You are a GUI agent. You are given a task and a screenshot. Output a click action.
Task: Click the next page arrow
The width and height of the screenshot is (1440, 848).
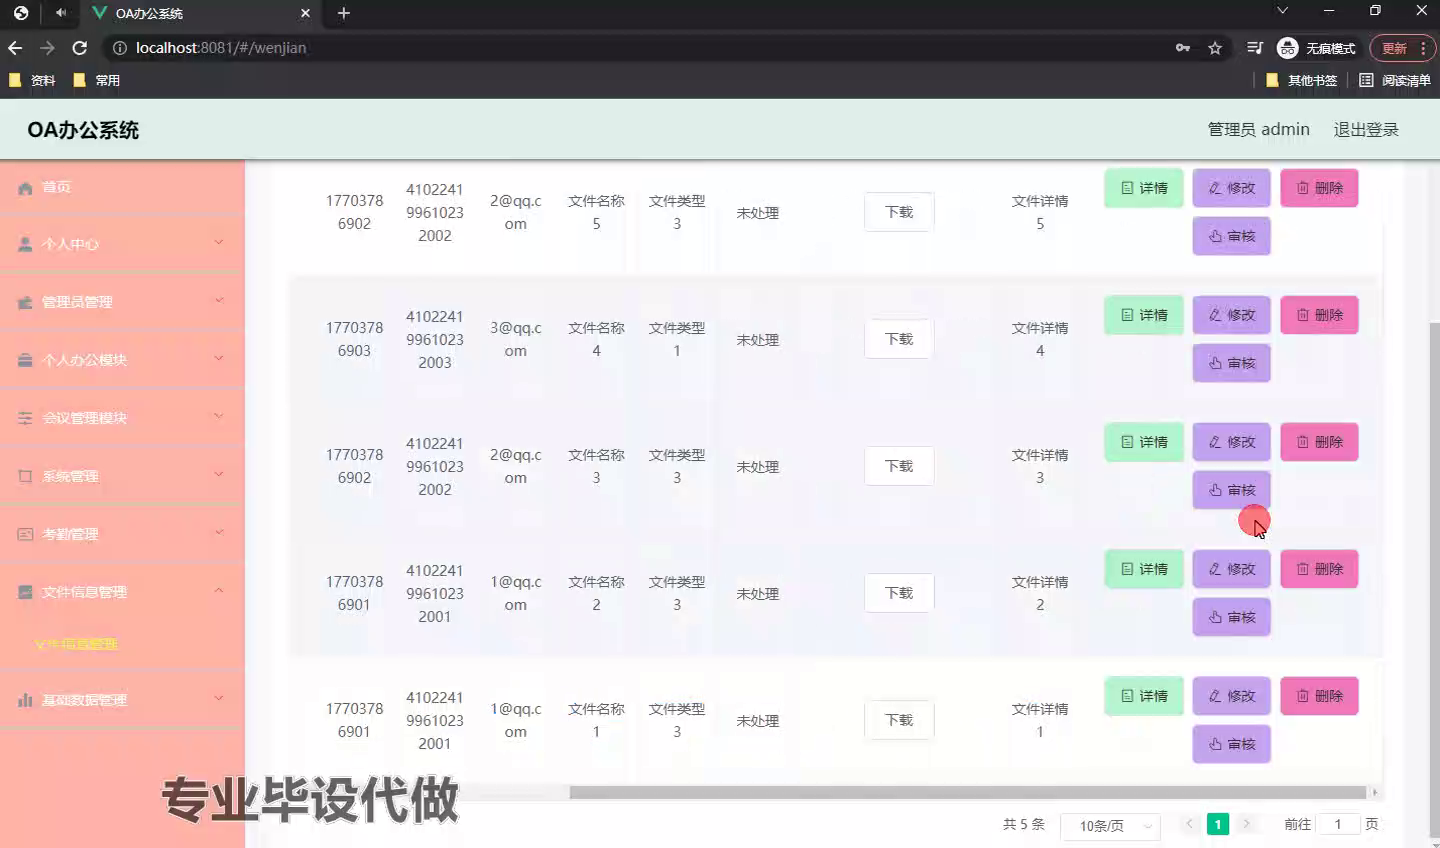1246,824
